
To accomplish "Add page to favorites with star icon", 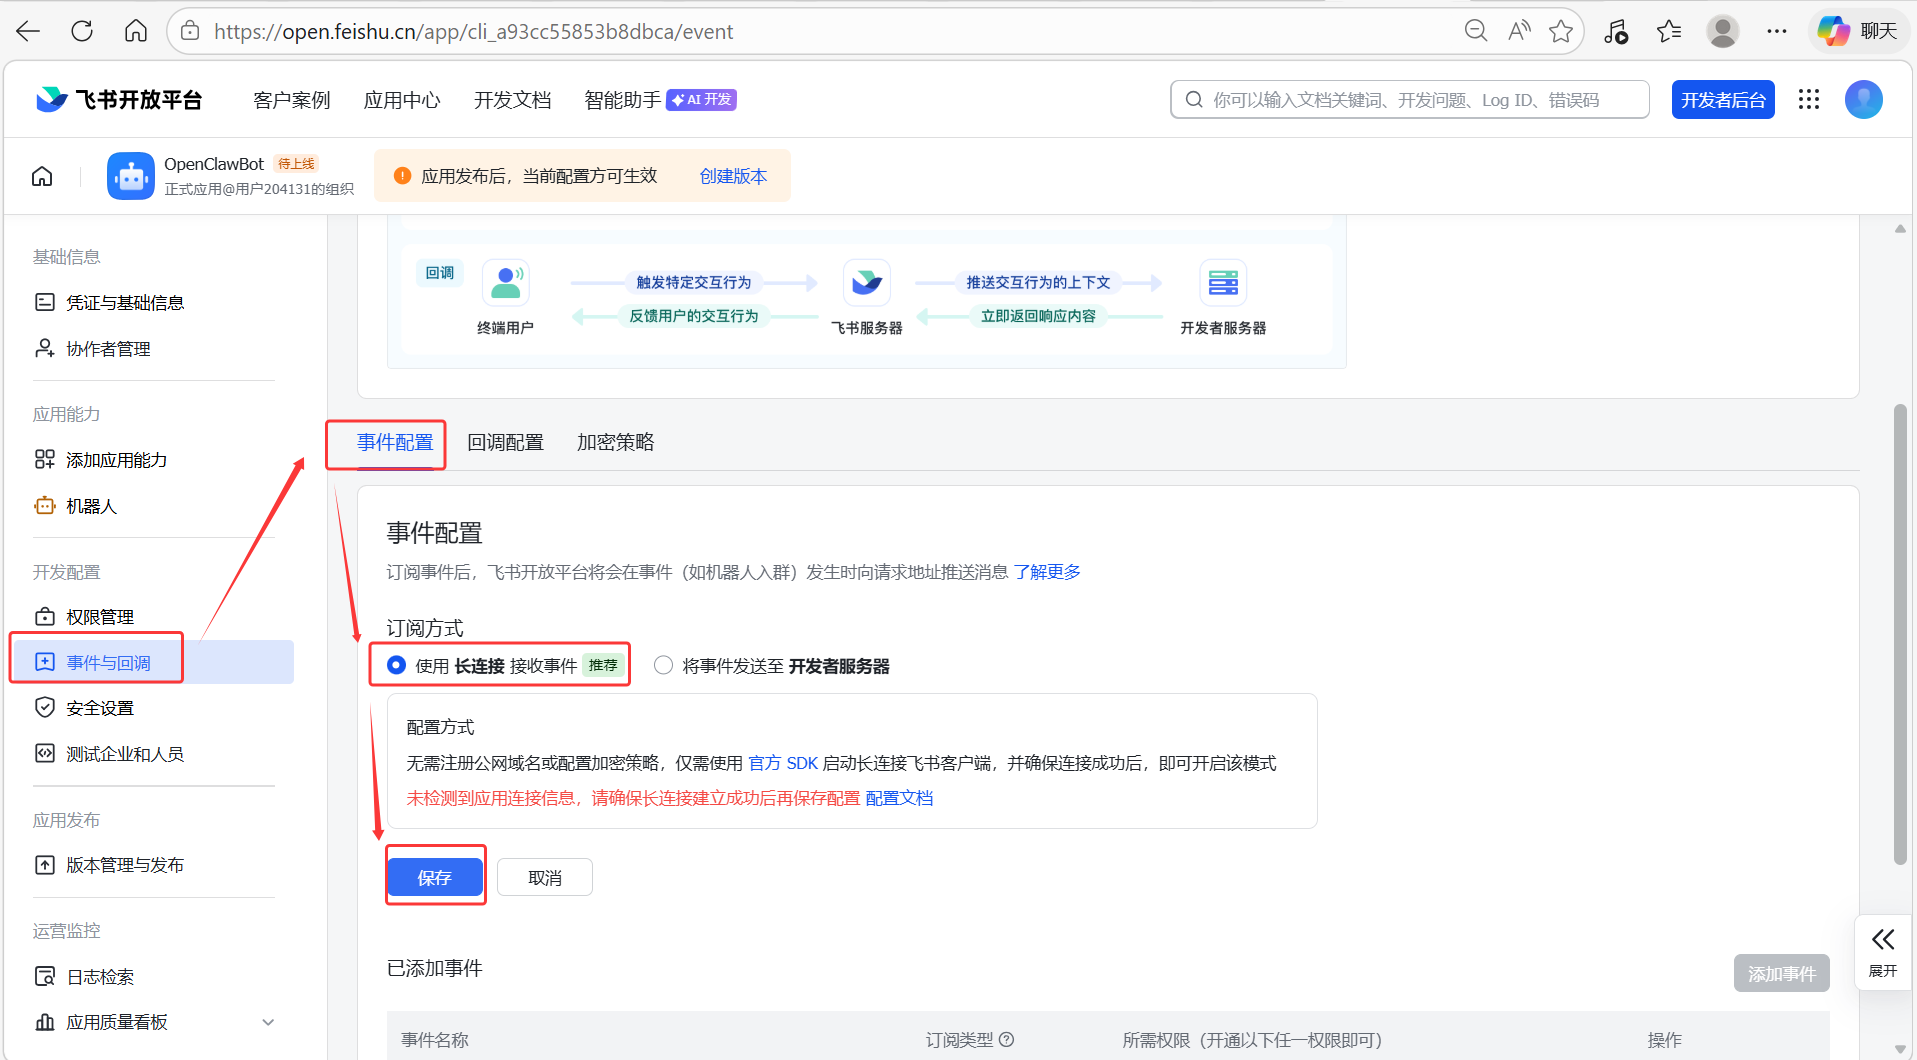I will coord(1561,31).
